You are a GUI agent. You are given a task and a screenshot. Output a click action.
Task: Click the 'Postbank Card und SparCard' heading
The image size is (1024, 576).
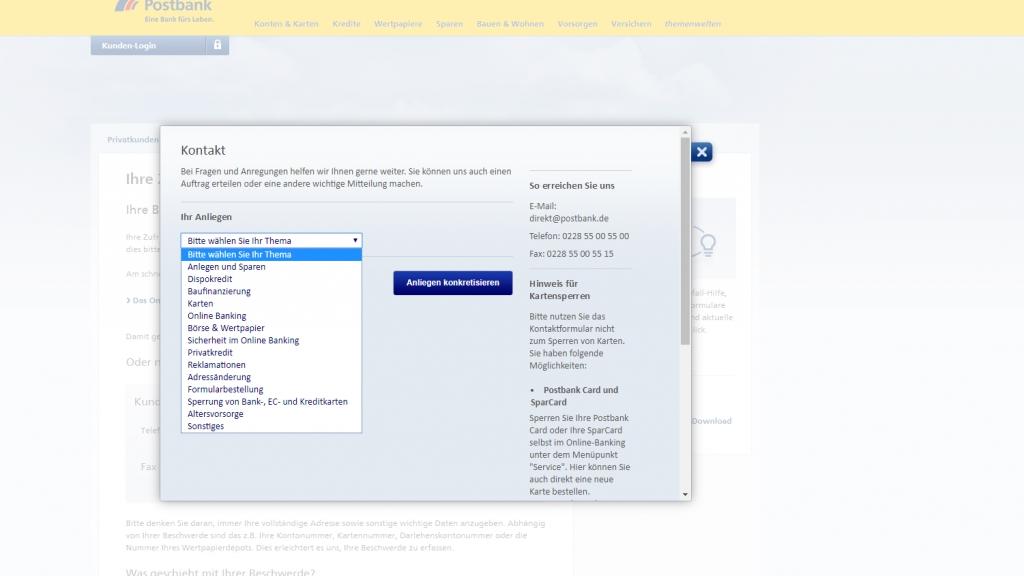575,396
